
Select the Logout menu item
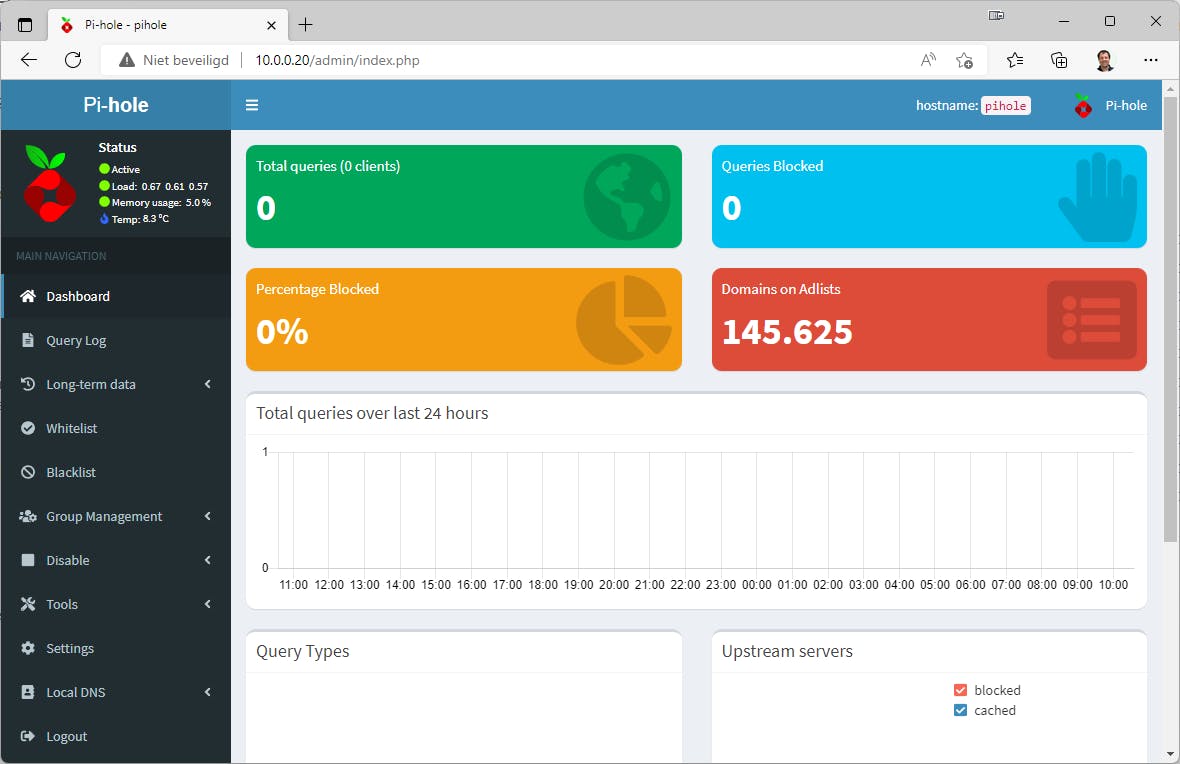(117, 736)
